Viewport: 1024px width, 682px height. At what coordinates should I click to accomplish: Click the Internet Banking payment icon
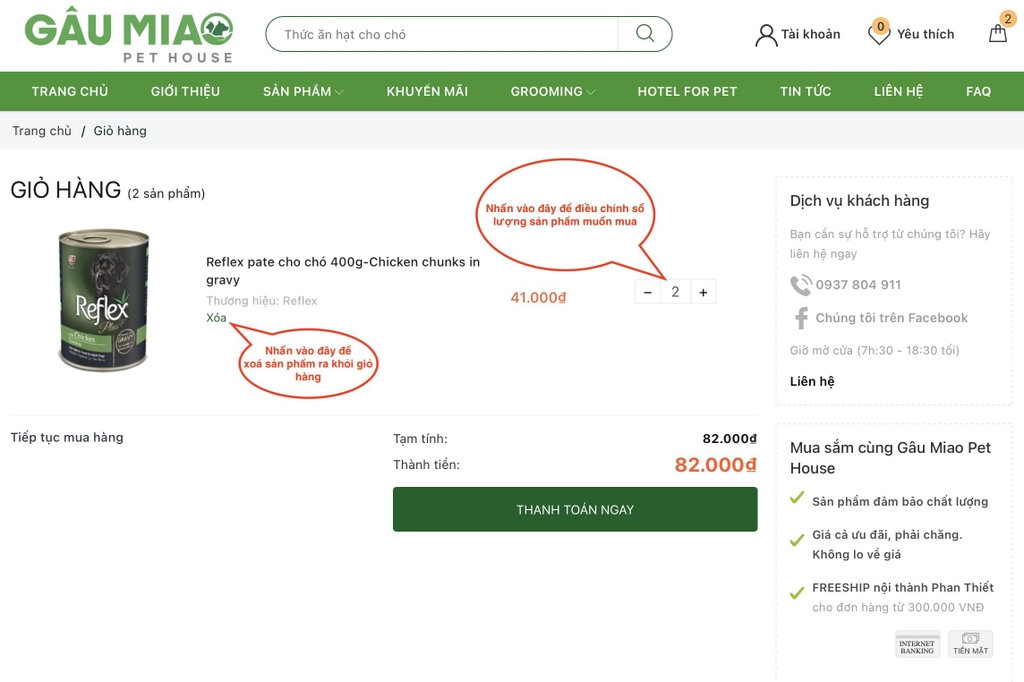917,644
